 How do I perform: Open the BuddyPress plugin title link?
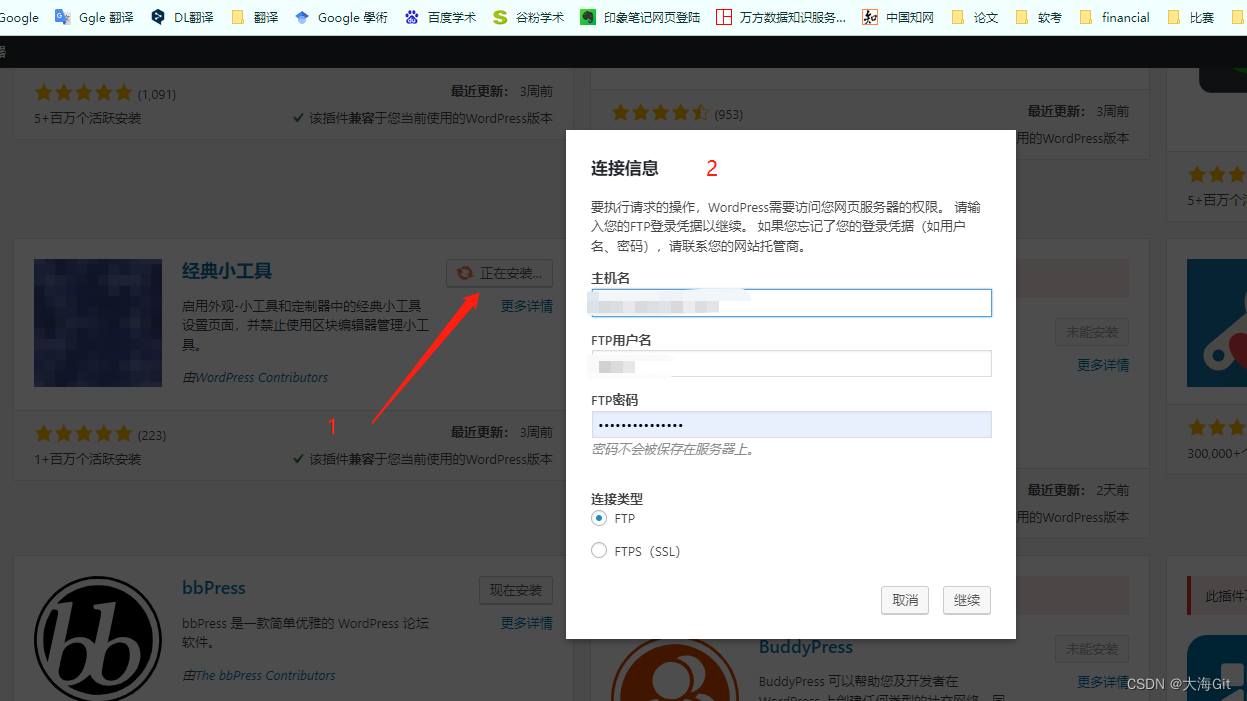tap(806, 647)
